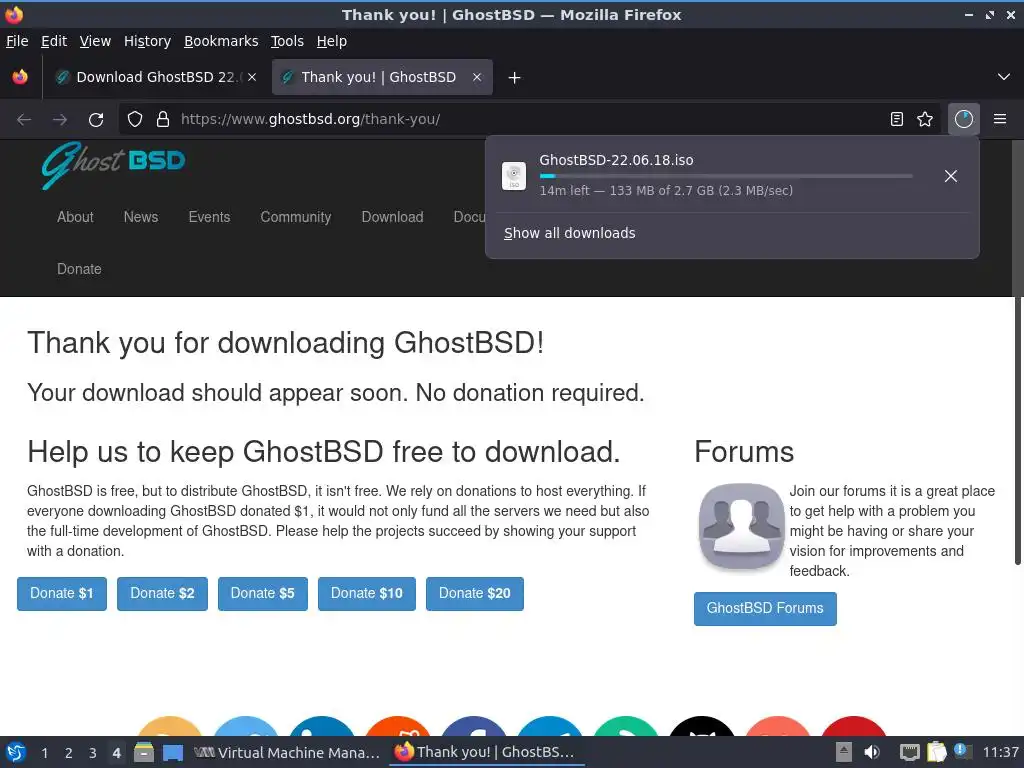The image size is (1024, 768).
Task: Bookmark this page with the star
Action: (x=925, y=119)
